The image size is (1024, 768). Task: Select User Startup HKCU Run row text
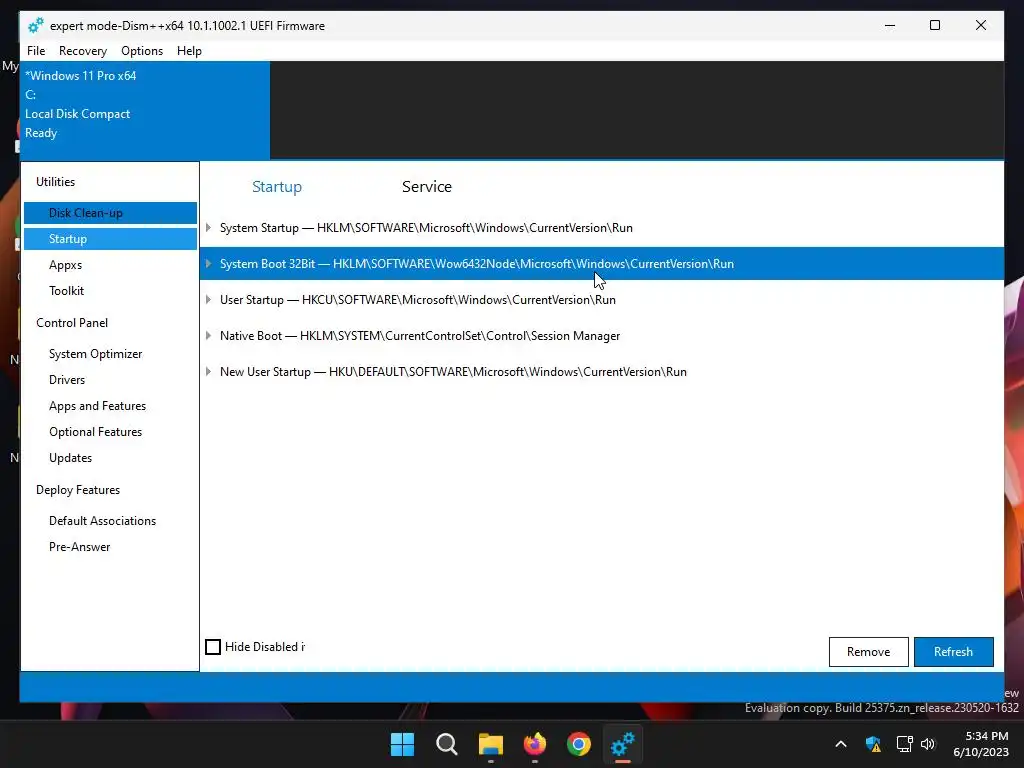(418, 300)
